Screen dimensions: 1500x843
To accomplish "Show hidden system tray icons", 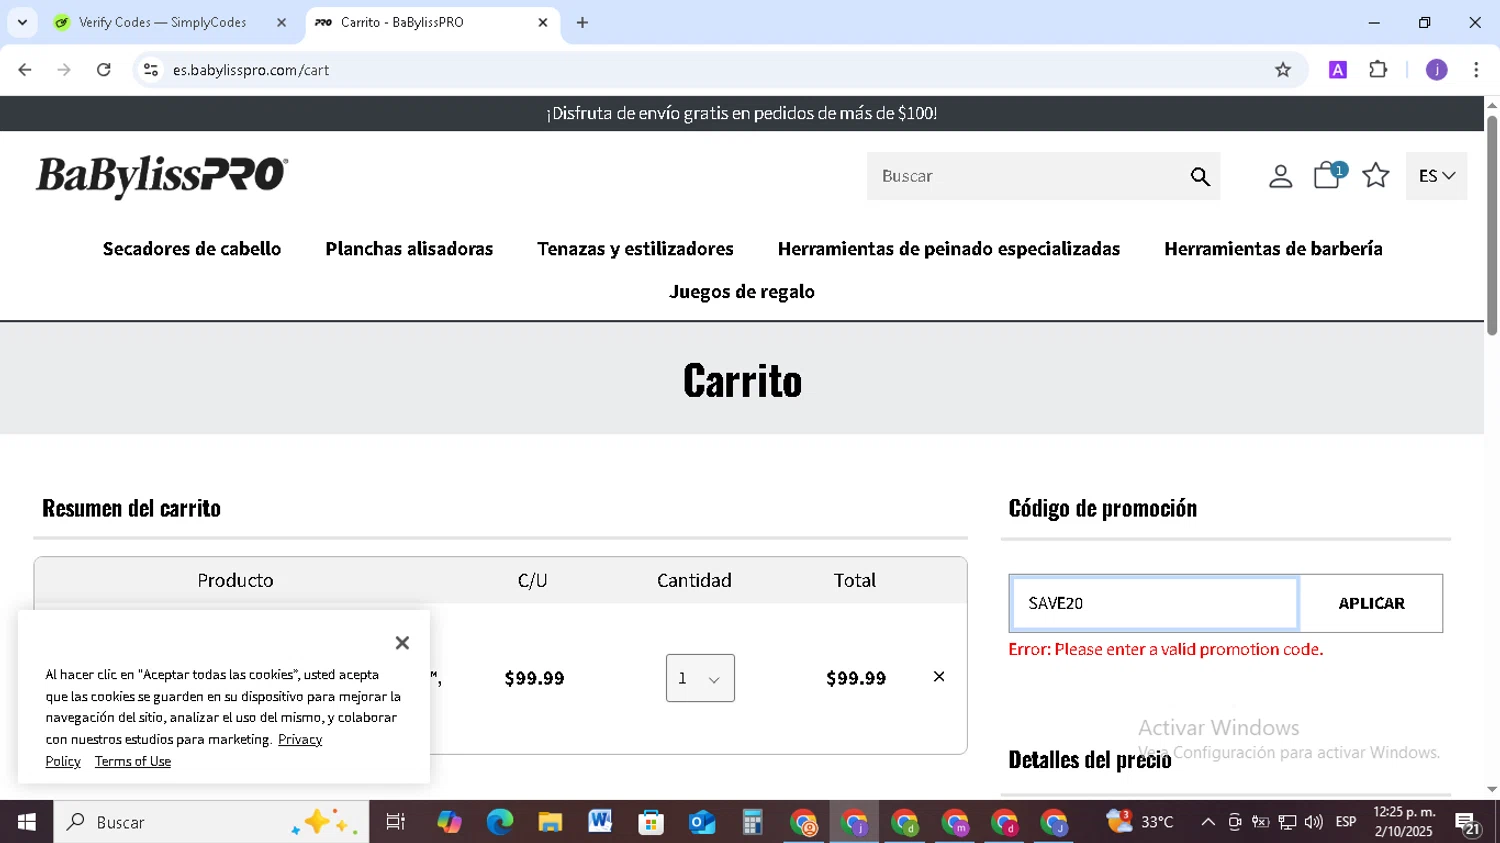I will pyautogui.click(x=1208, y=822).
